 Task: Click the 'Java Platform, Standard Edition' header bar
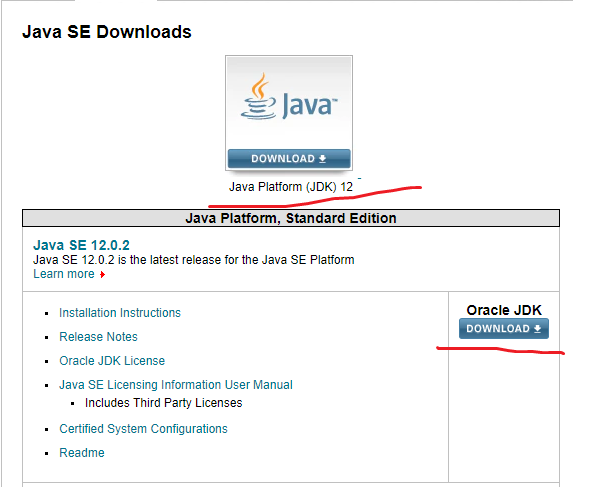tap(291, 218)
